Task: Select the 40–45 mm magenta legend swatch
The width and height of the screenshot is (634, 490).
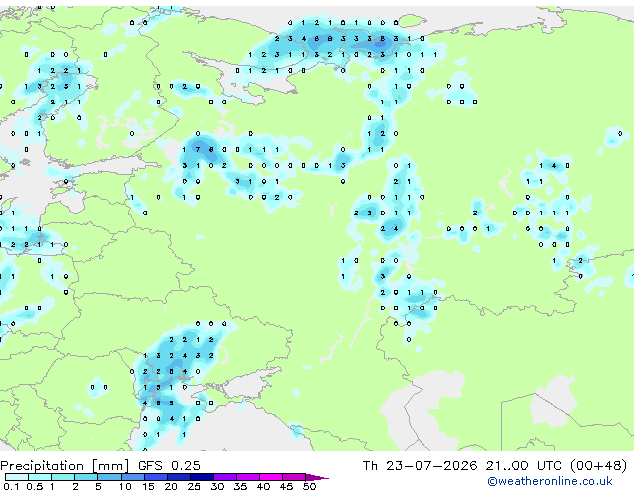Action: [x=271, y=477]
